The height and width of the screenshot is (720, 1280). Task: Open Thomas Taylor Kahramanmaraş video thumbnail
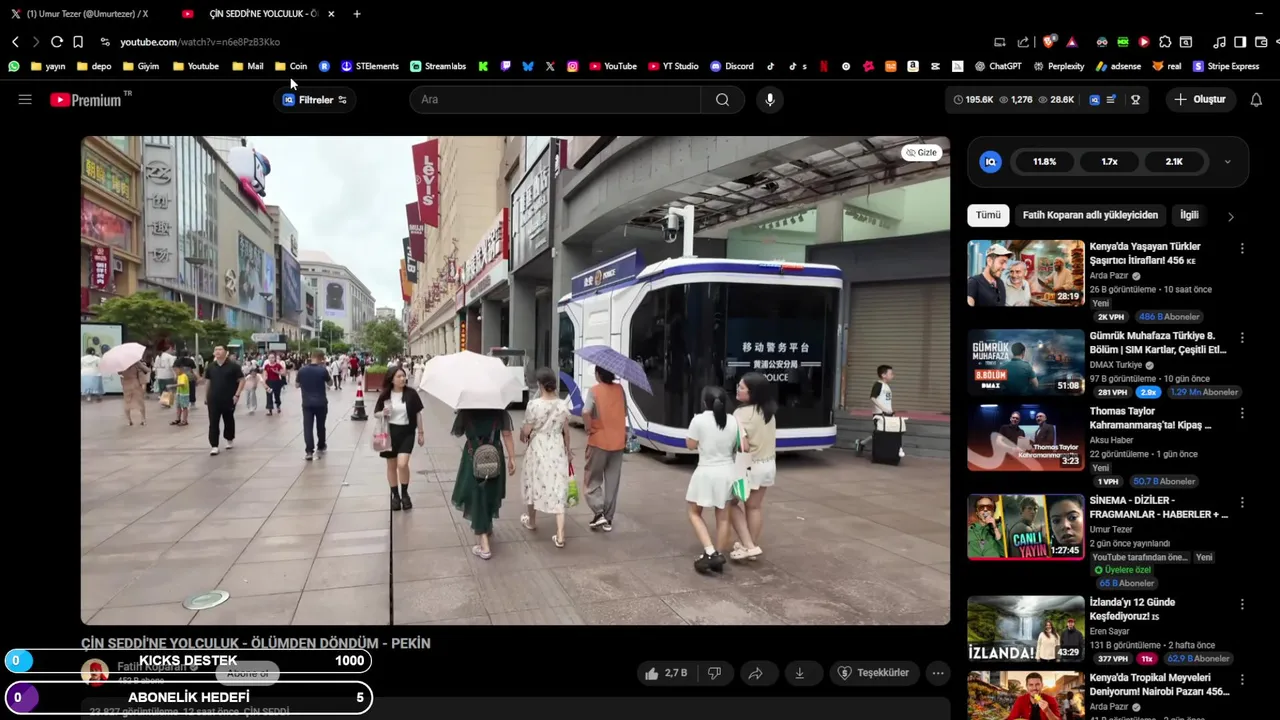click(x=1025, y=437)
